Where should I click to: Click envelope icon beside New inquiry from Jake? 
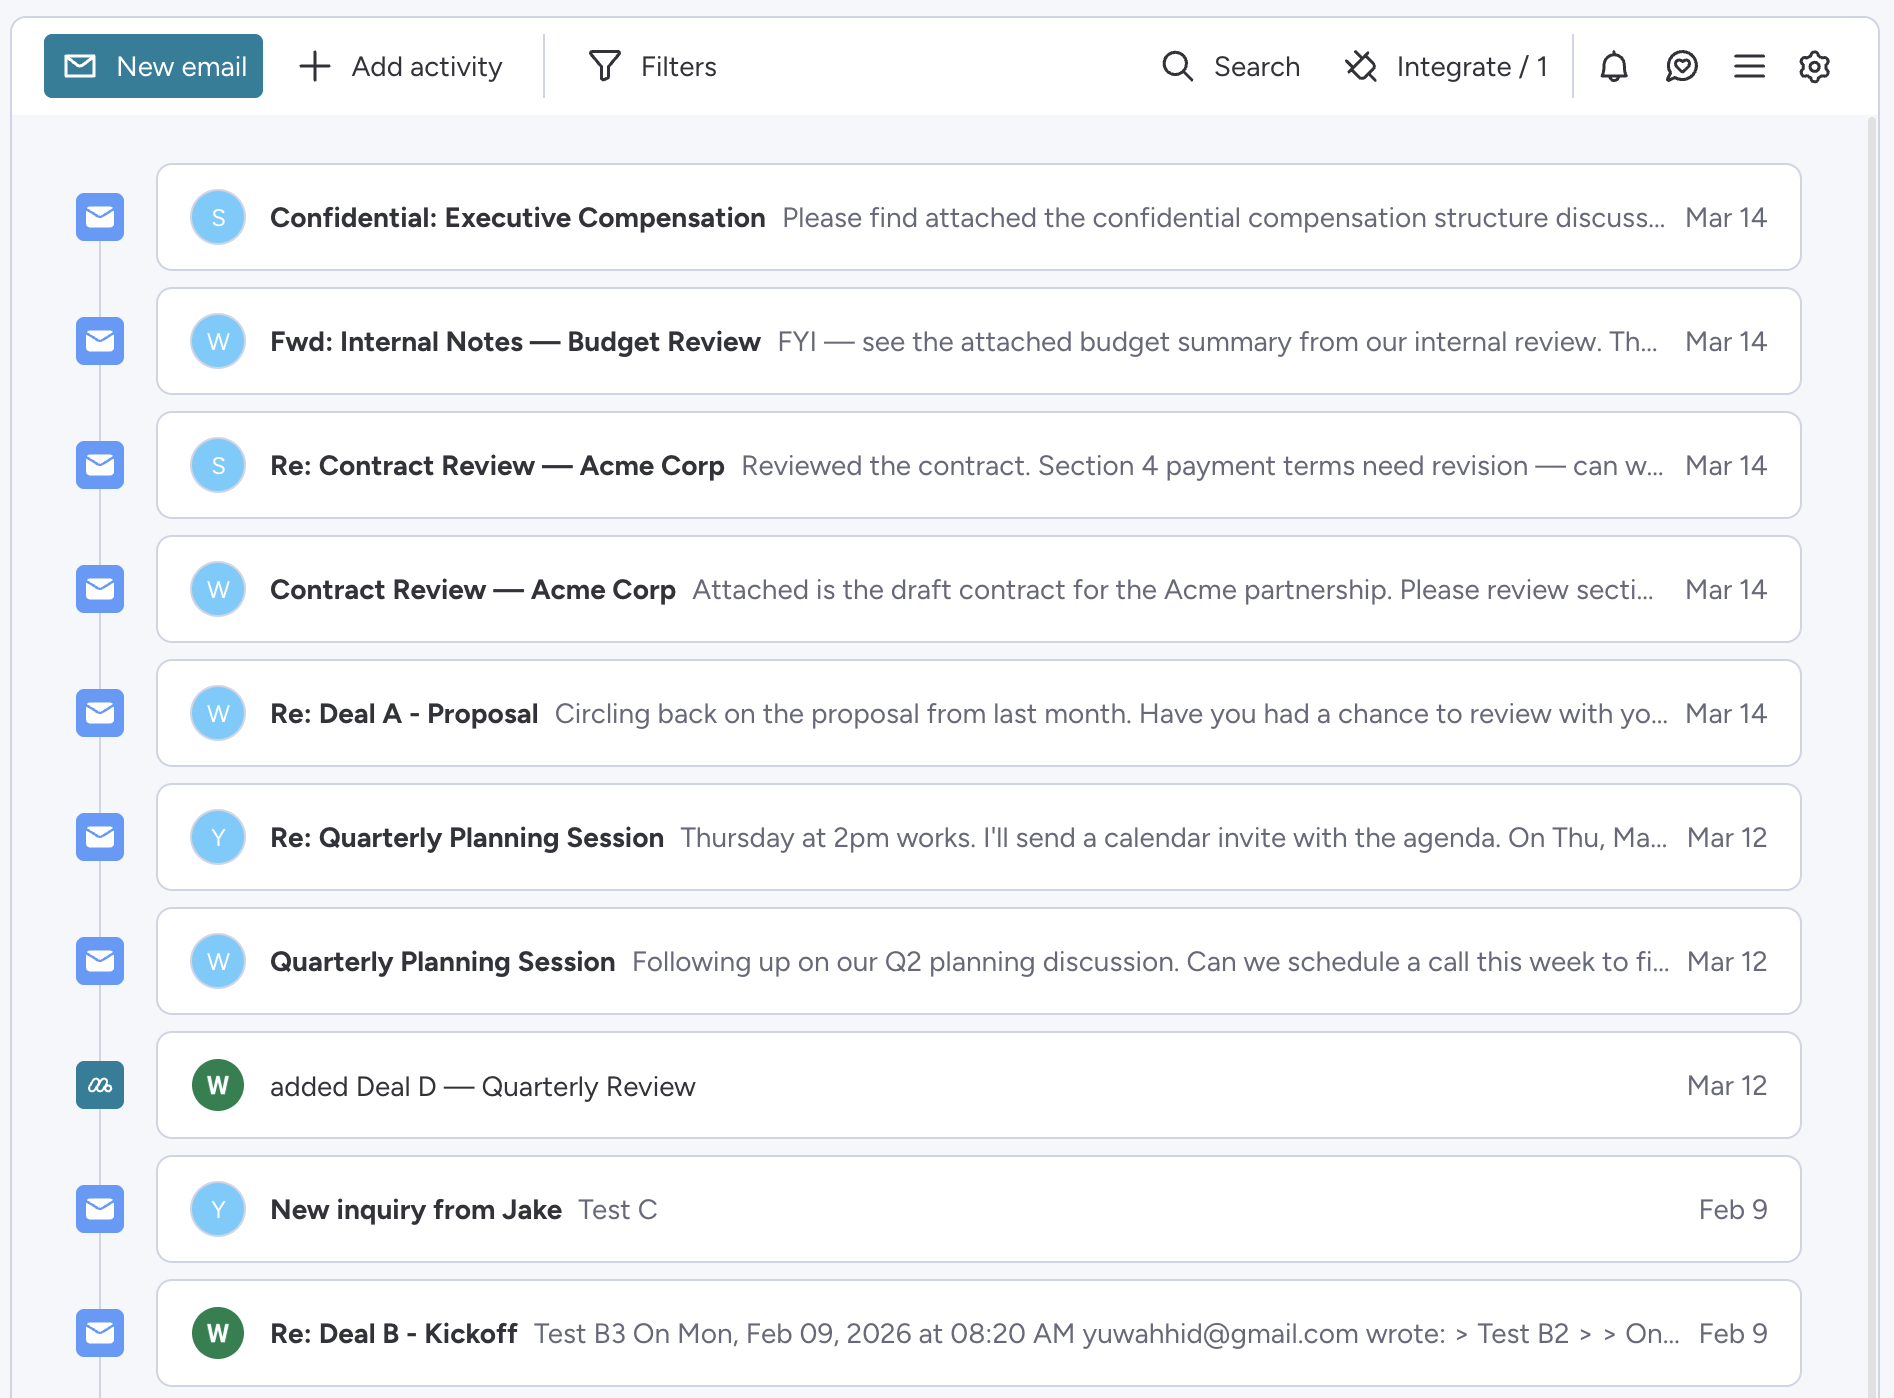pyautogui.click(x=100, y=1209)
